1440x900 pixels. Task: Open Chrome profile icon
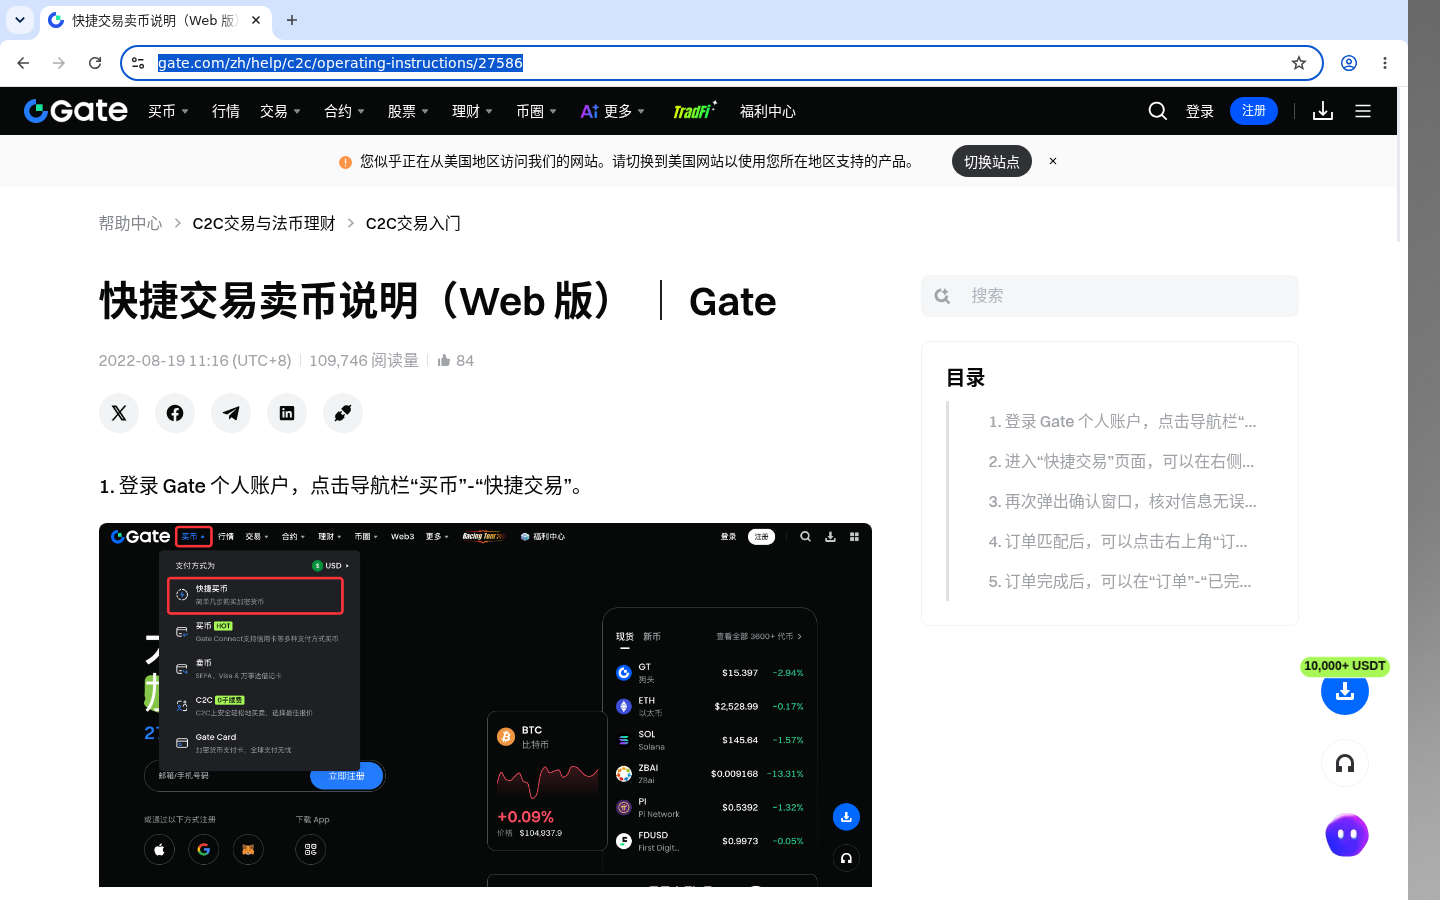1349,63
